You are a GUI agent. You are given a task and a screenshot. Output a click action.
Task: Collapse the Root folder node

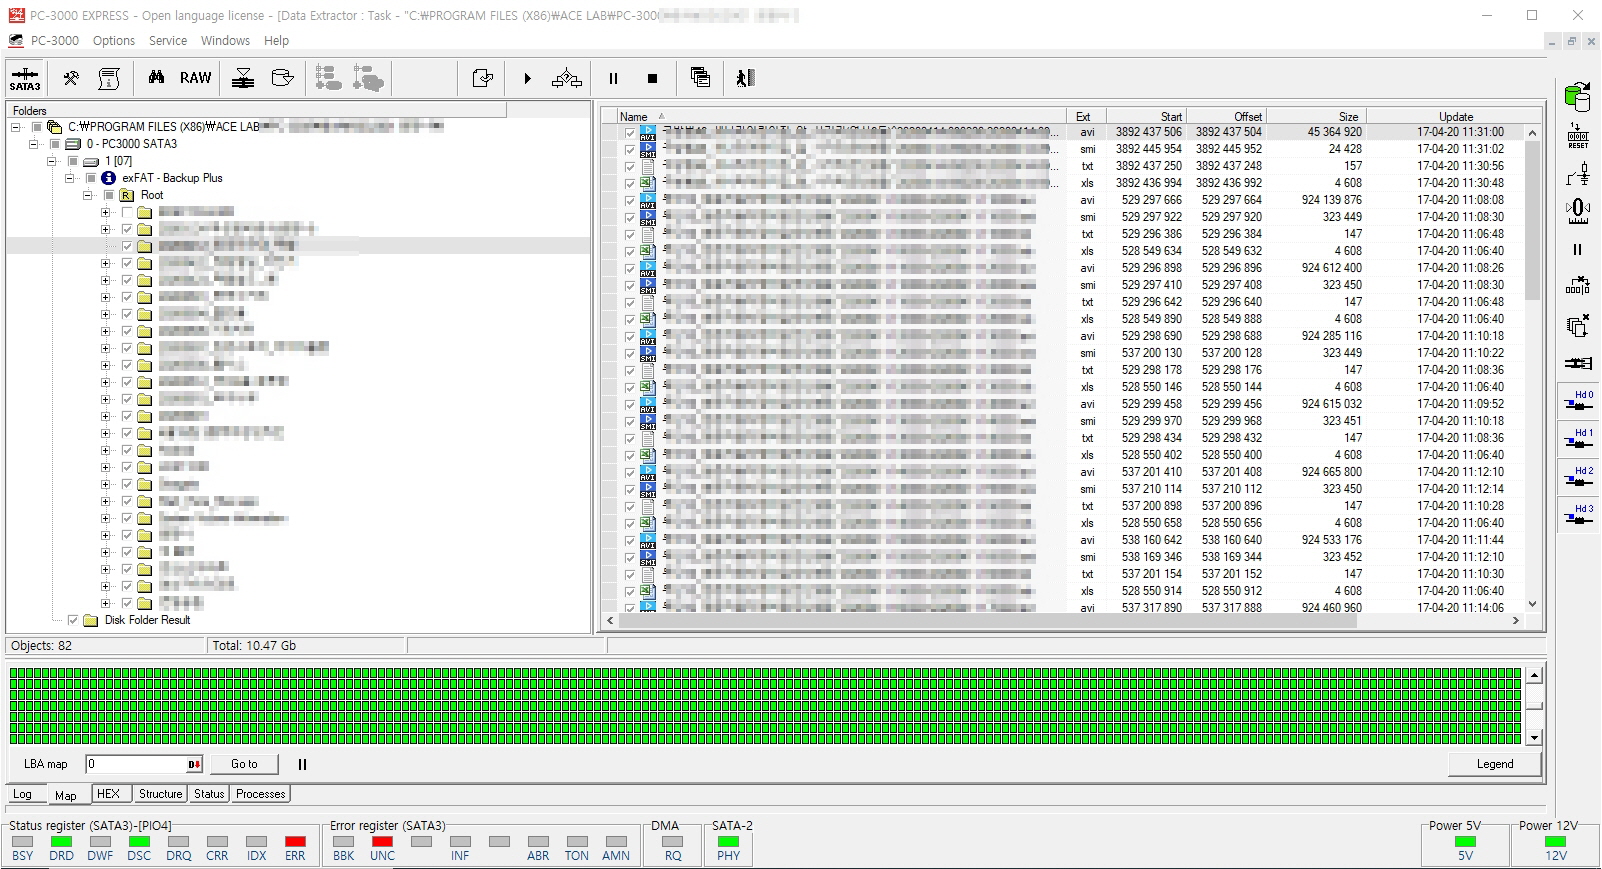[88, 195]
